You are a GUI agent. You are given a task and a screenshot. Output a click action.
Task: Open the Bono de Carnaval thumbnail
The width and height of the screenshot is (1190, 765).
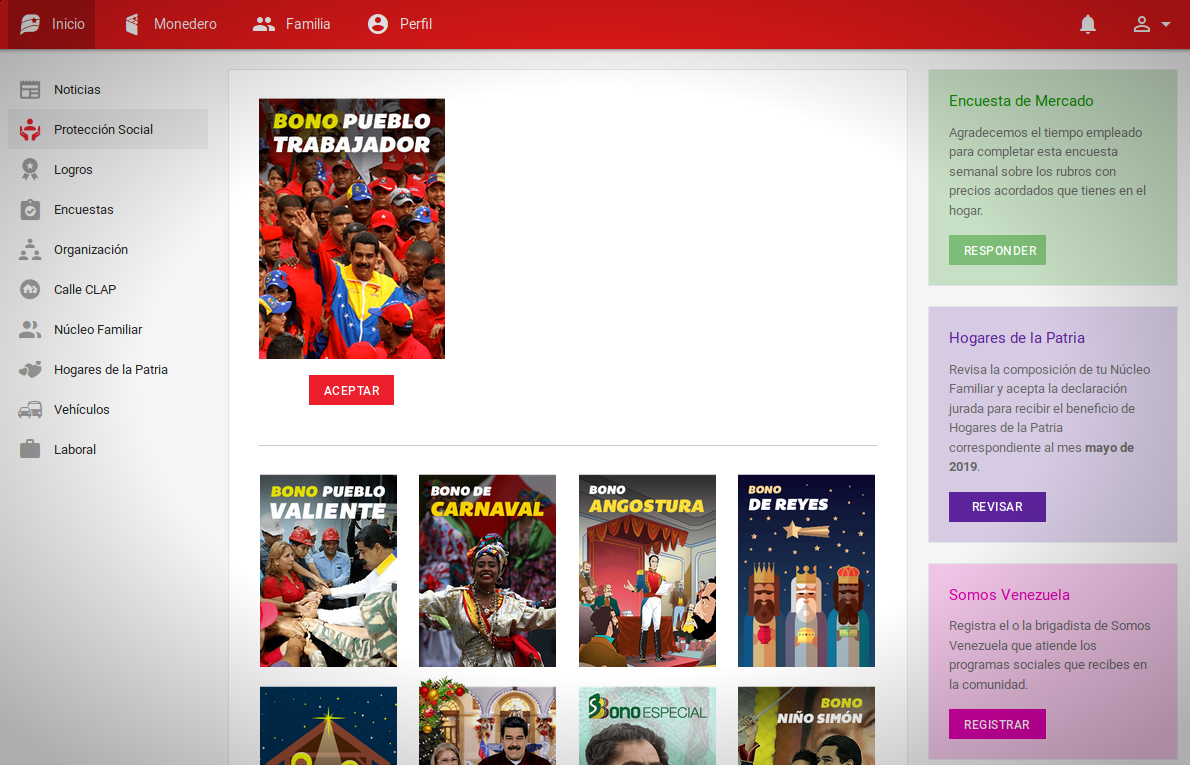[487, 570]
